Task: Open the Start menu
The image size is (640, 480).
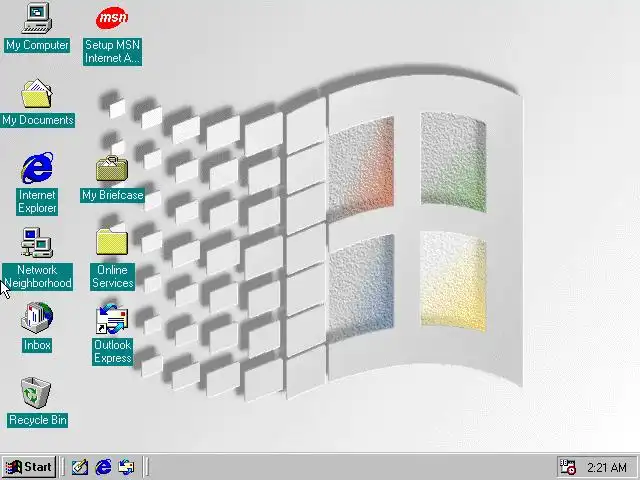Action: tap(29, 467)
